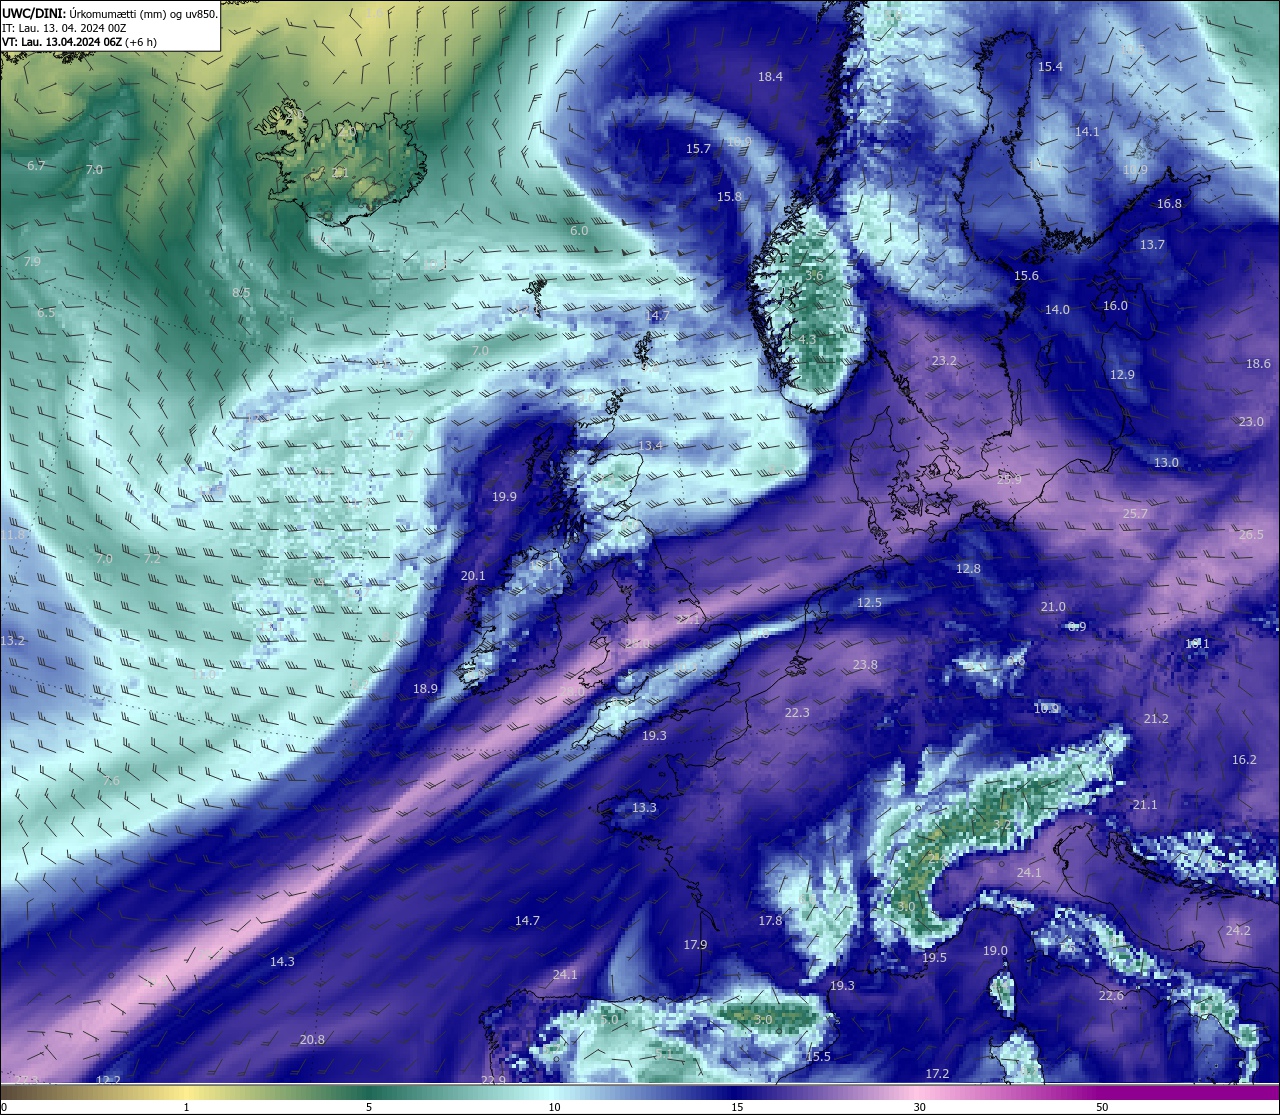Click the 19.0 value on the map

995,951
